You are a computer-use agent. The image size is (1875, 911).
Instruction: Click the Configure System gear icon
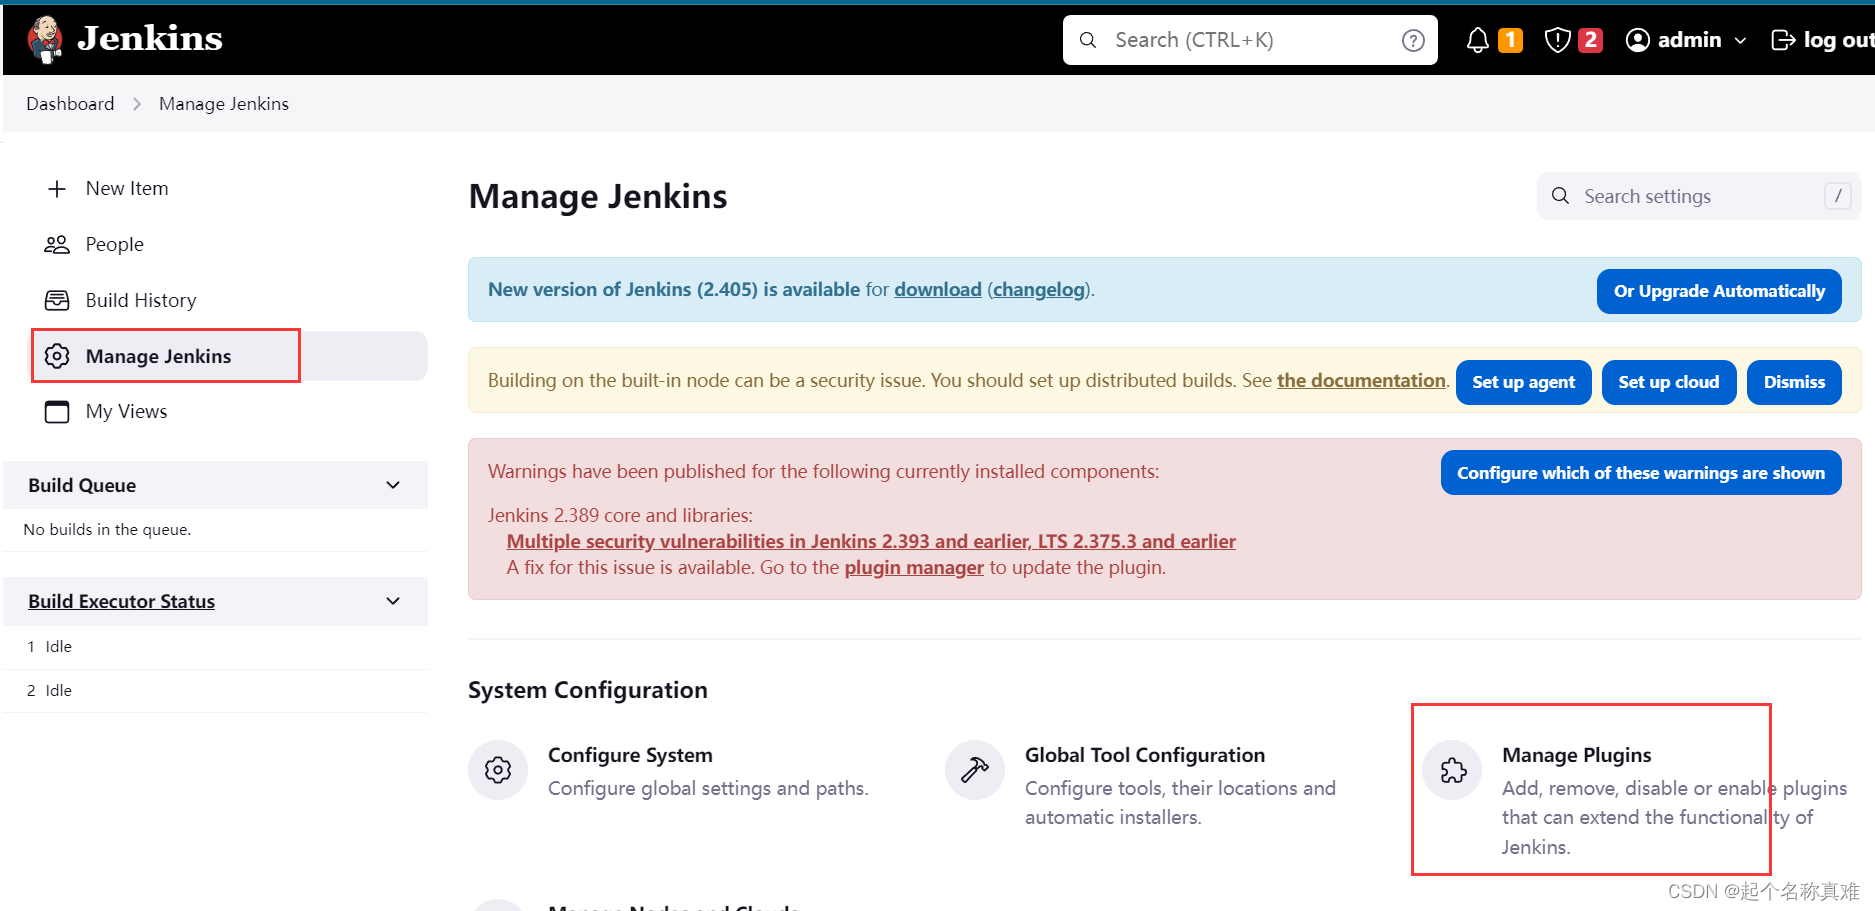coord(498,770)
